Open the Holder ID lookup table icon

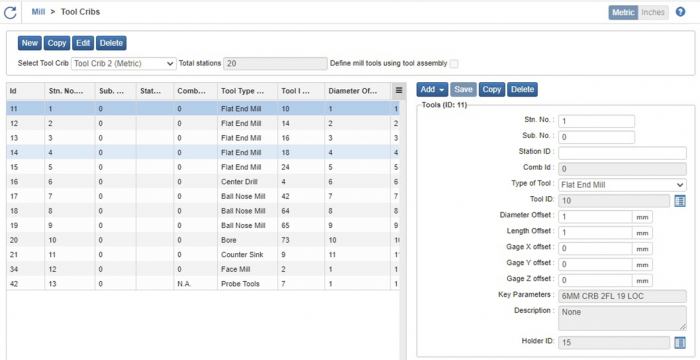tap(679, 343)
